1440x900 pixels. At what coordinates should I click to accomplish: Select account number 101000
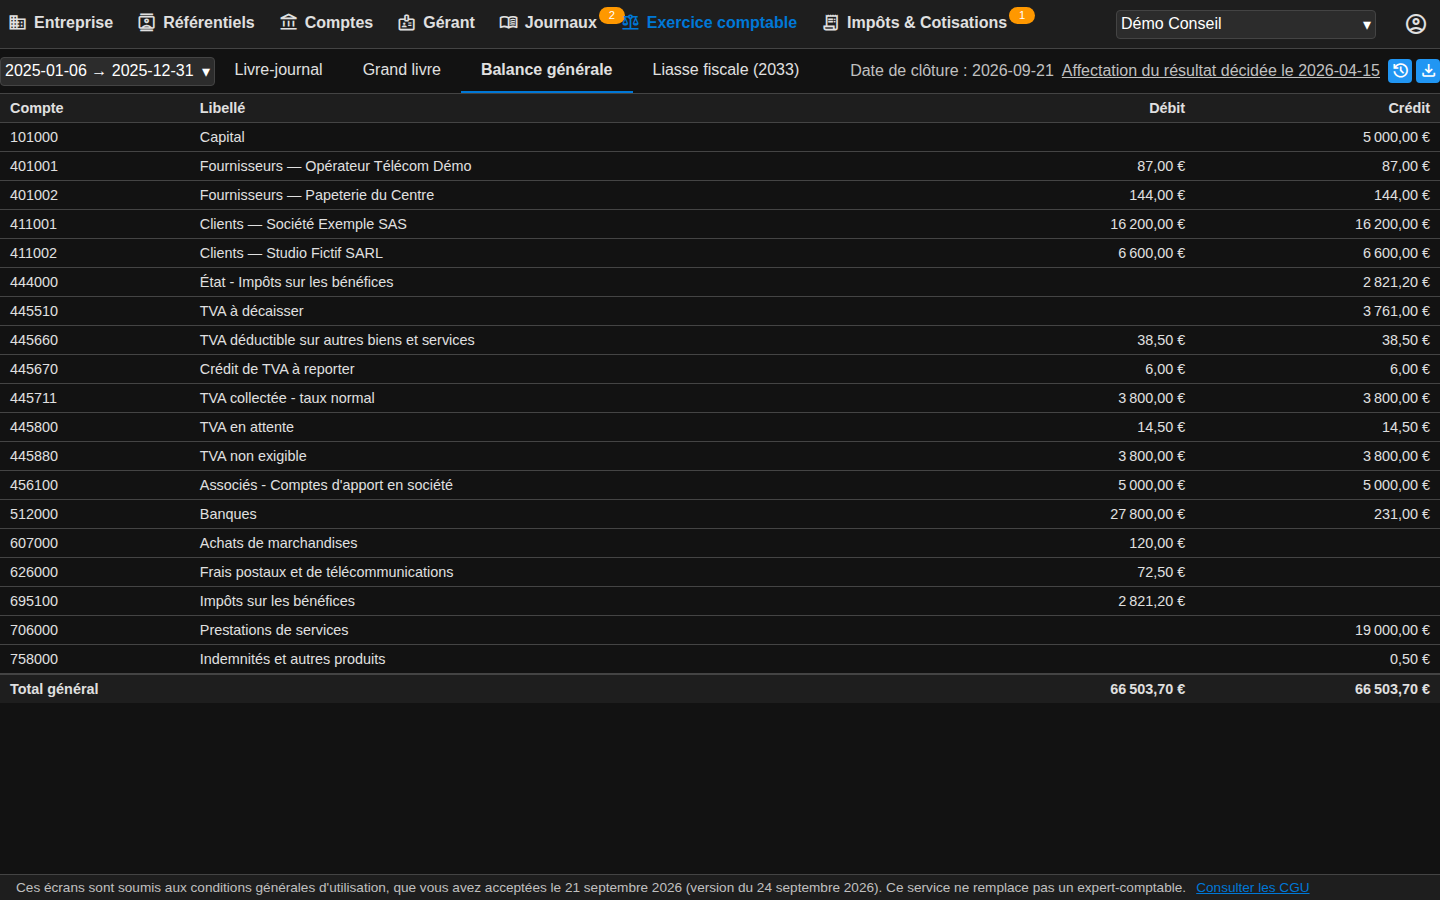pyautogui.click(x=34, y=137)
